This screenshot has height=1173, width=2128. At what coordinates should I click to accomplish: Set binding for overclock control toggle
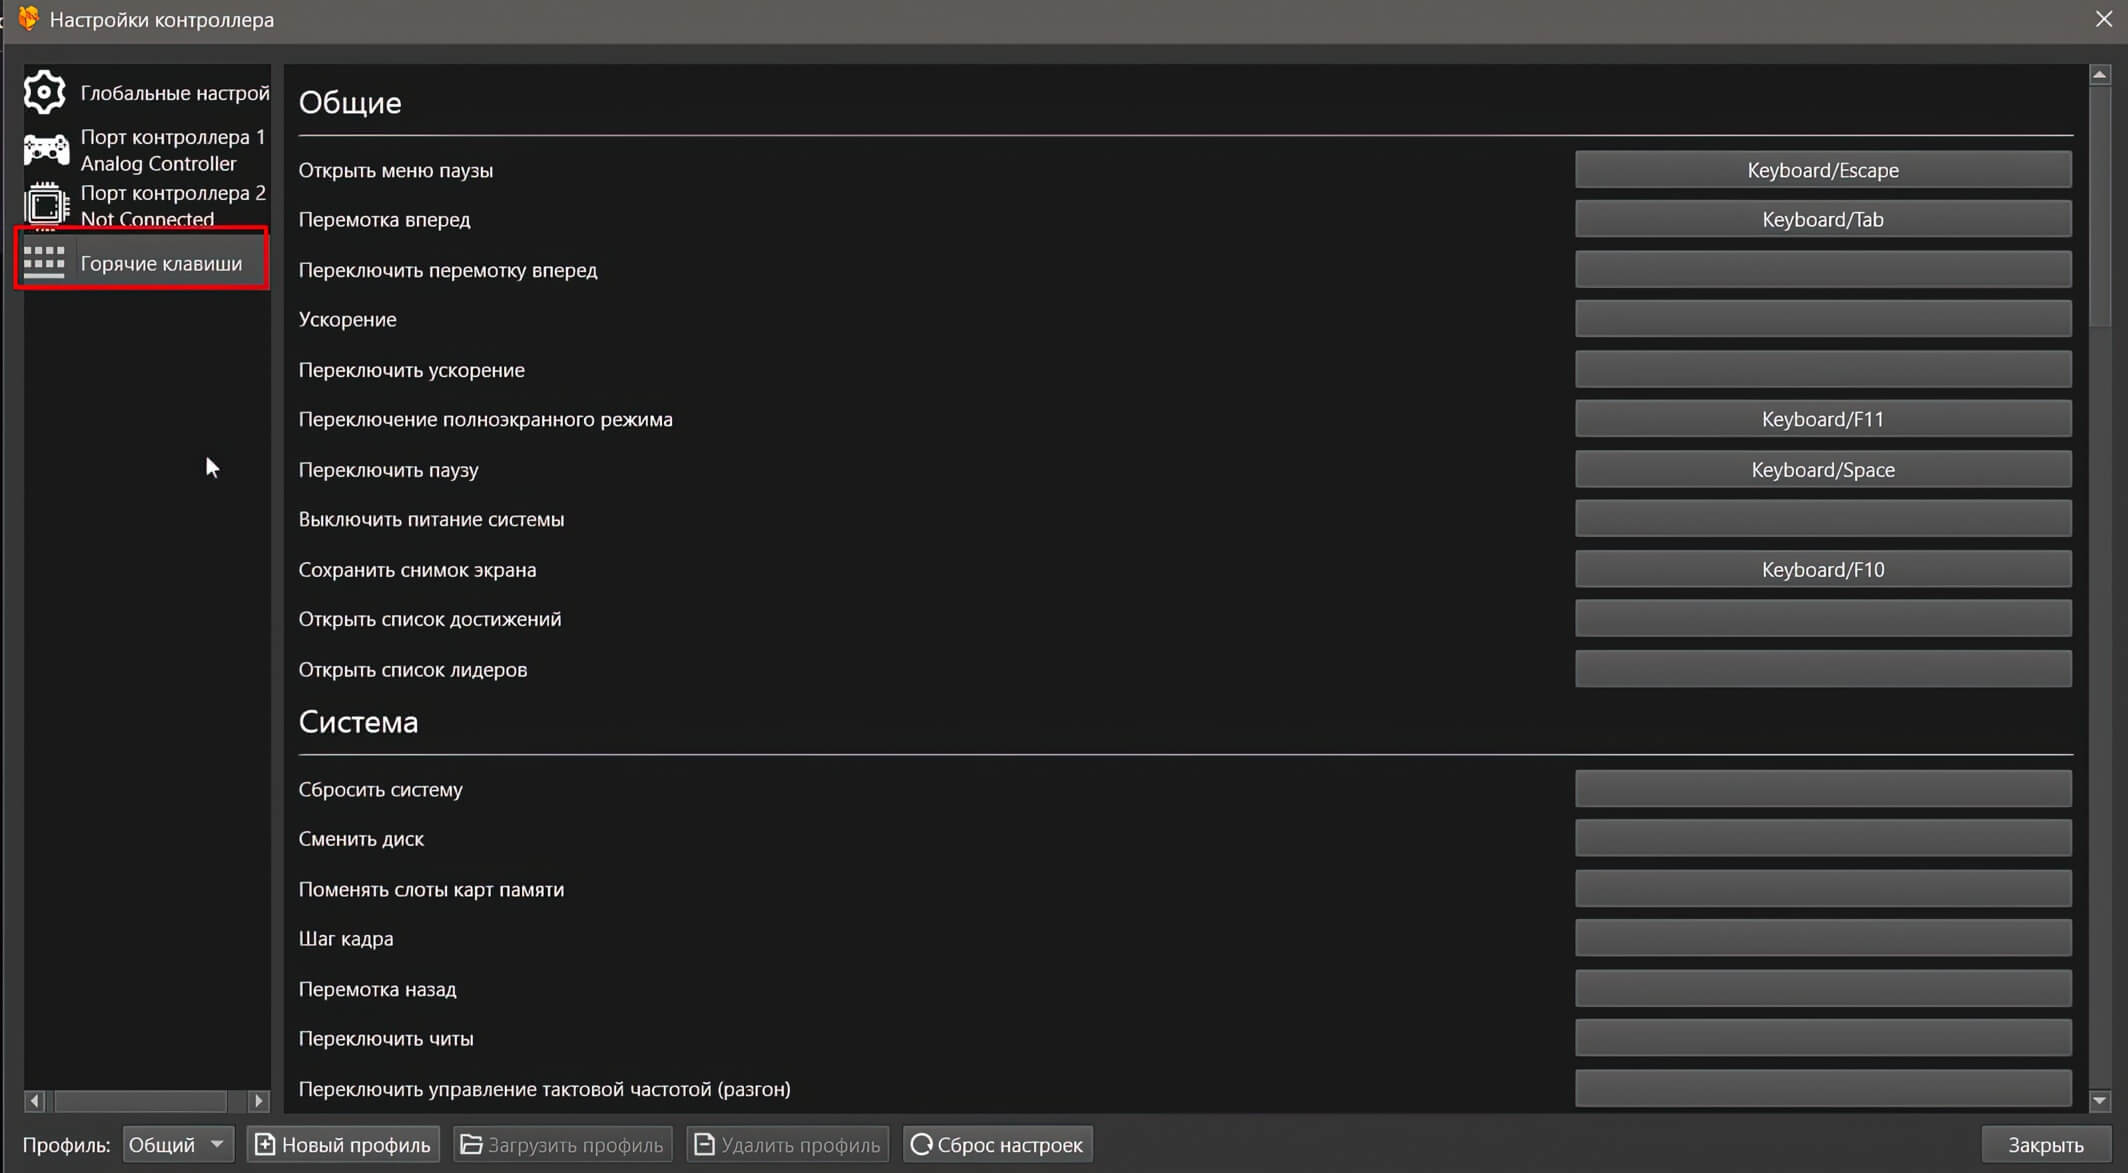[1823, 1088]
